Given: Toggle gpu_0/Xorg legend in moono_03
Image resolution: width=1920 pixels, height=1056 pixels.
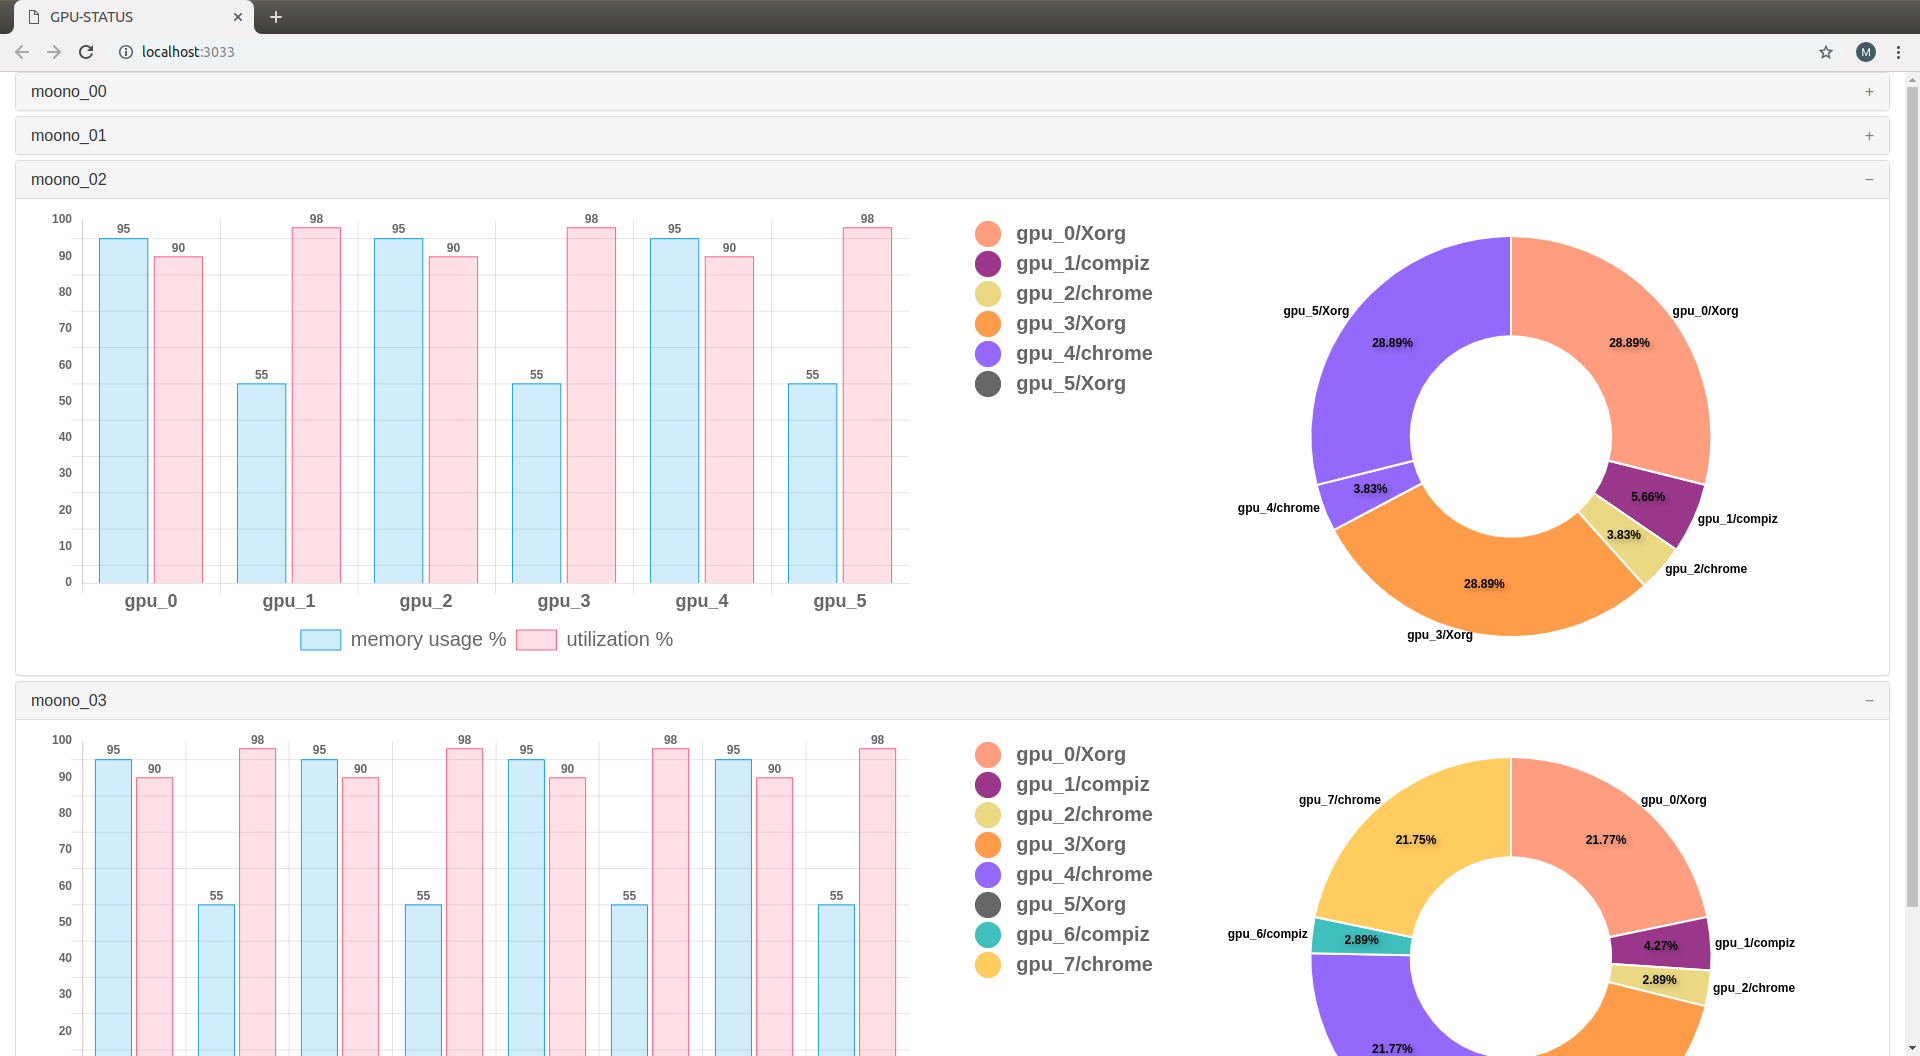Looking at the screenshot, I should pyautogui.click(x=1050, y=755).
